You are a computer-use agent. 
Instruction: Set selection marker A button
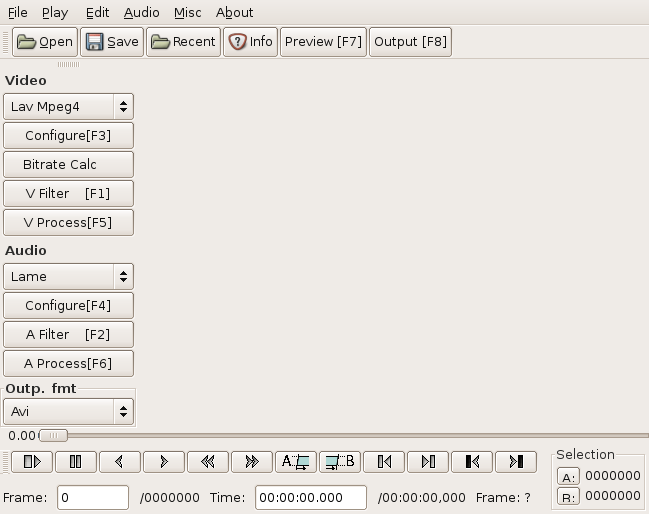click(296, 461)
